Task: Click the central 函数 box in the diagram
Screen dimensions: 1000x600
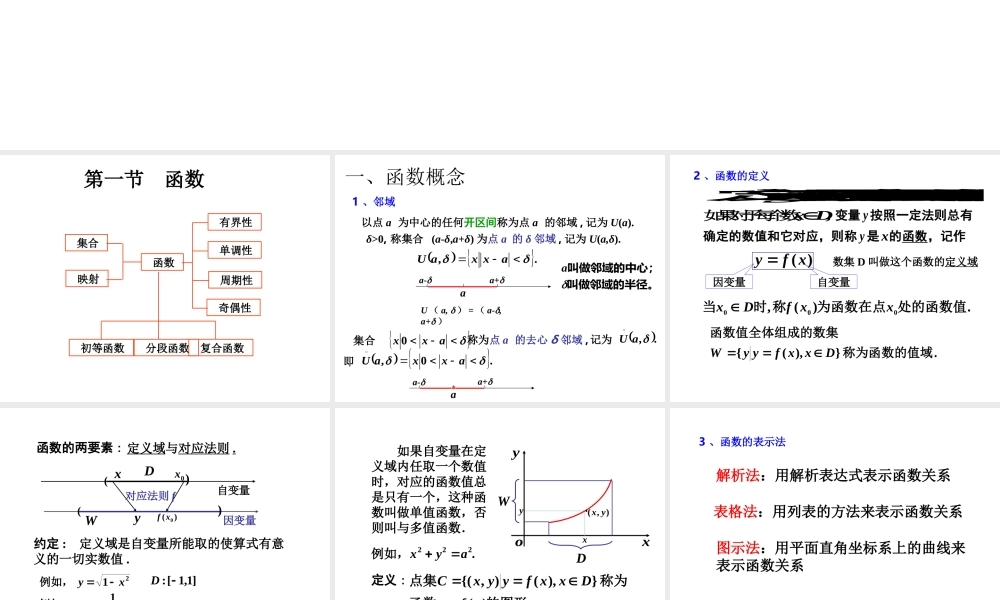Action: coord(163,262)
